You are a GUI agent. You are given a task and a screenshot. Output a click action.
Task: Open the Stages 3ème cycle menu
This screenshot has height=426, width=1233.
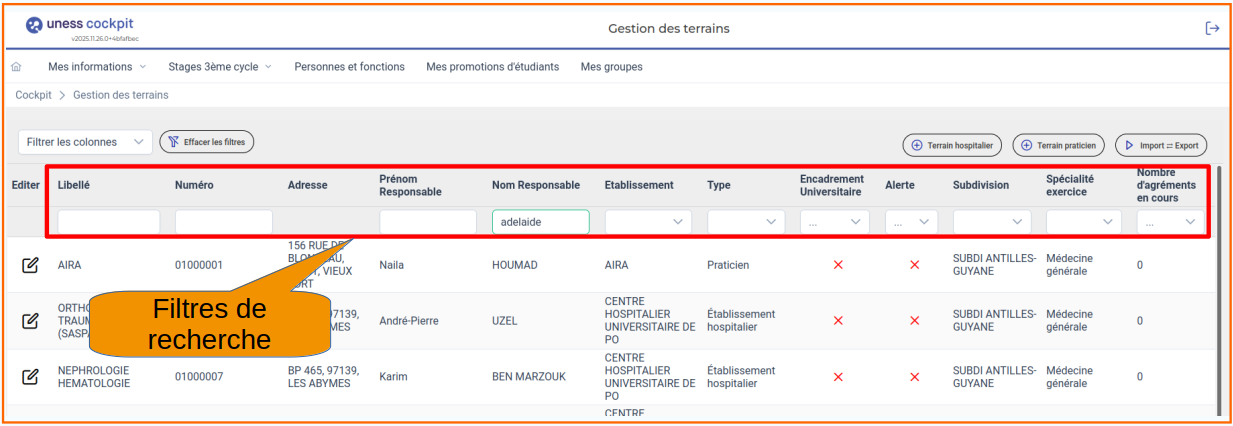tap(219, 67)
